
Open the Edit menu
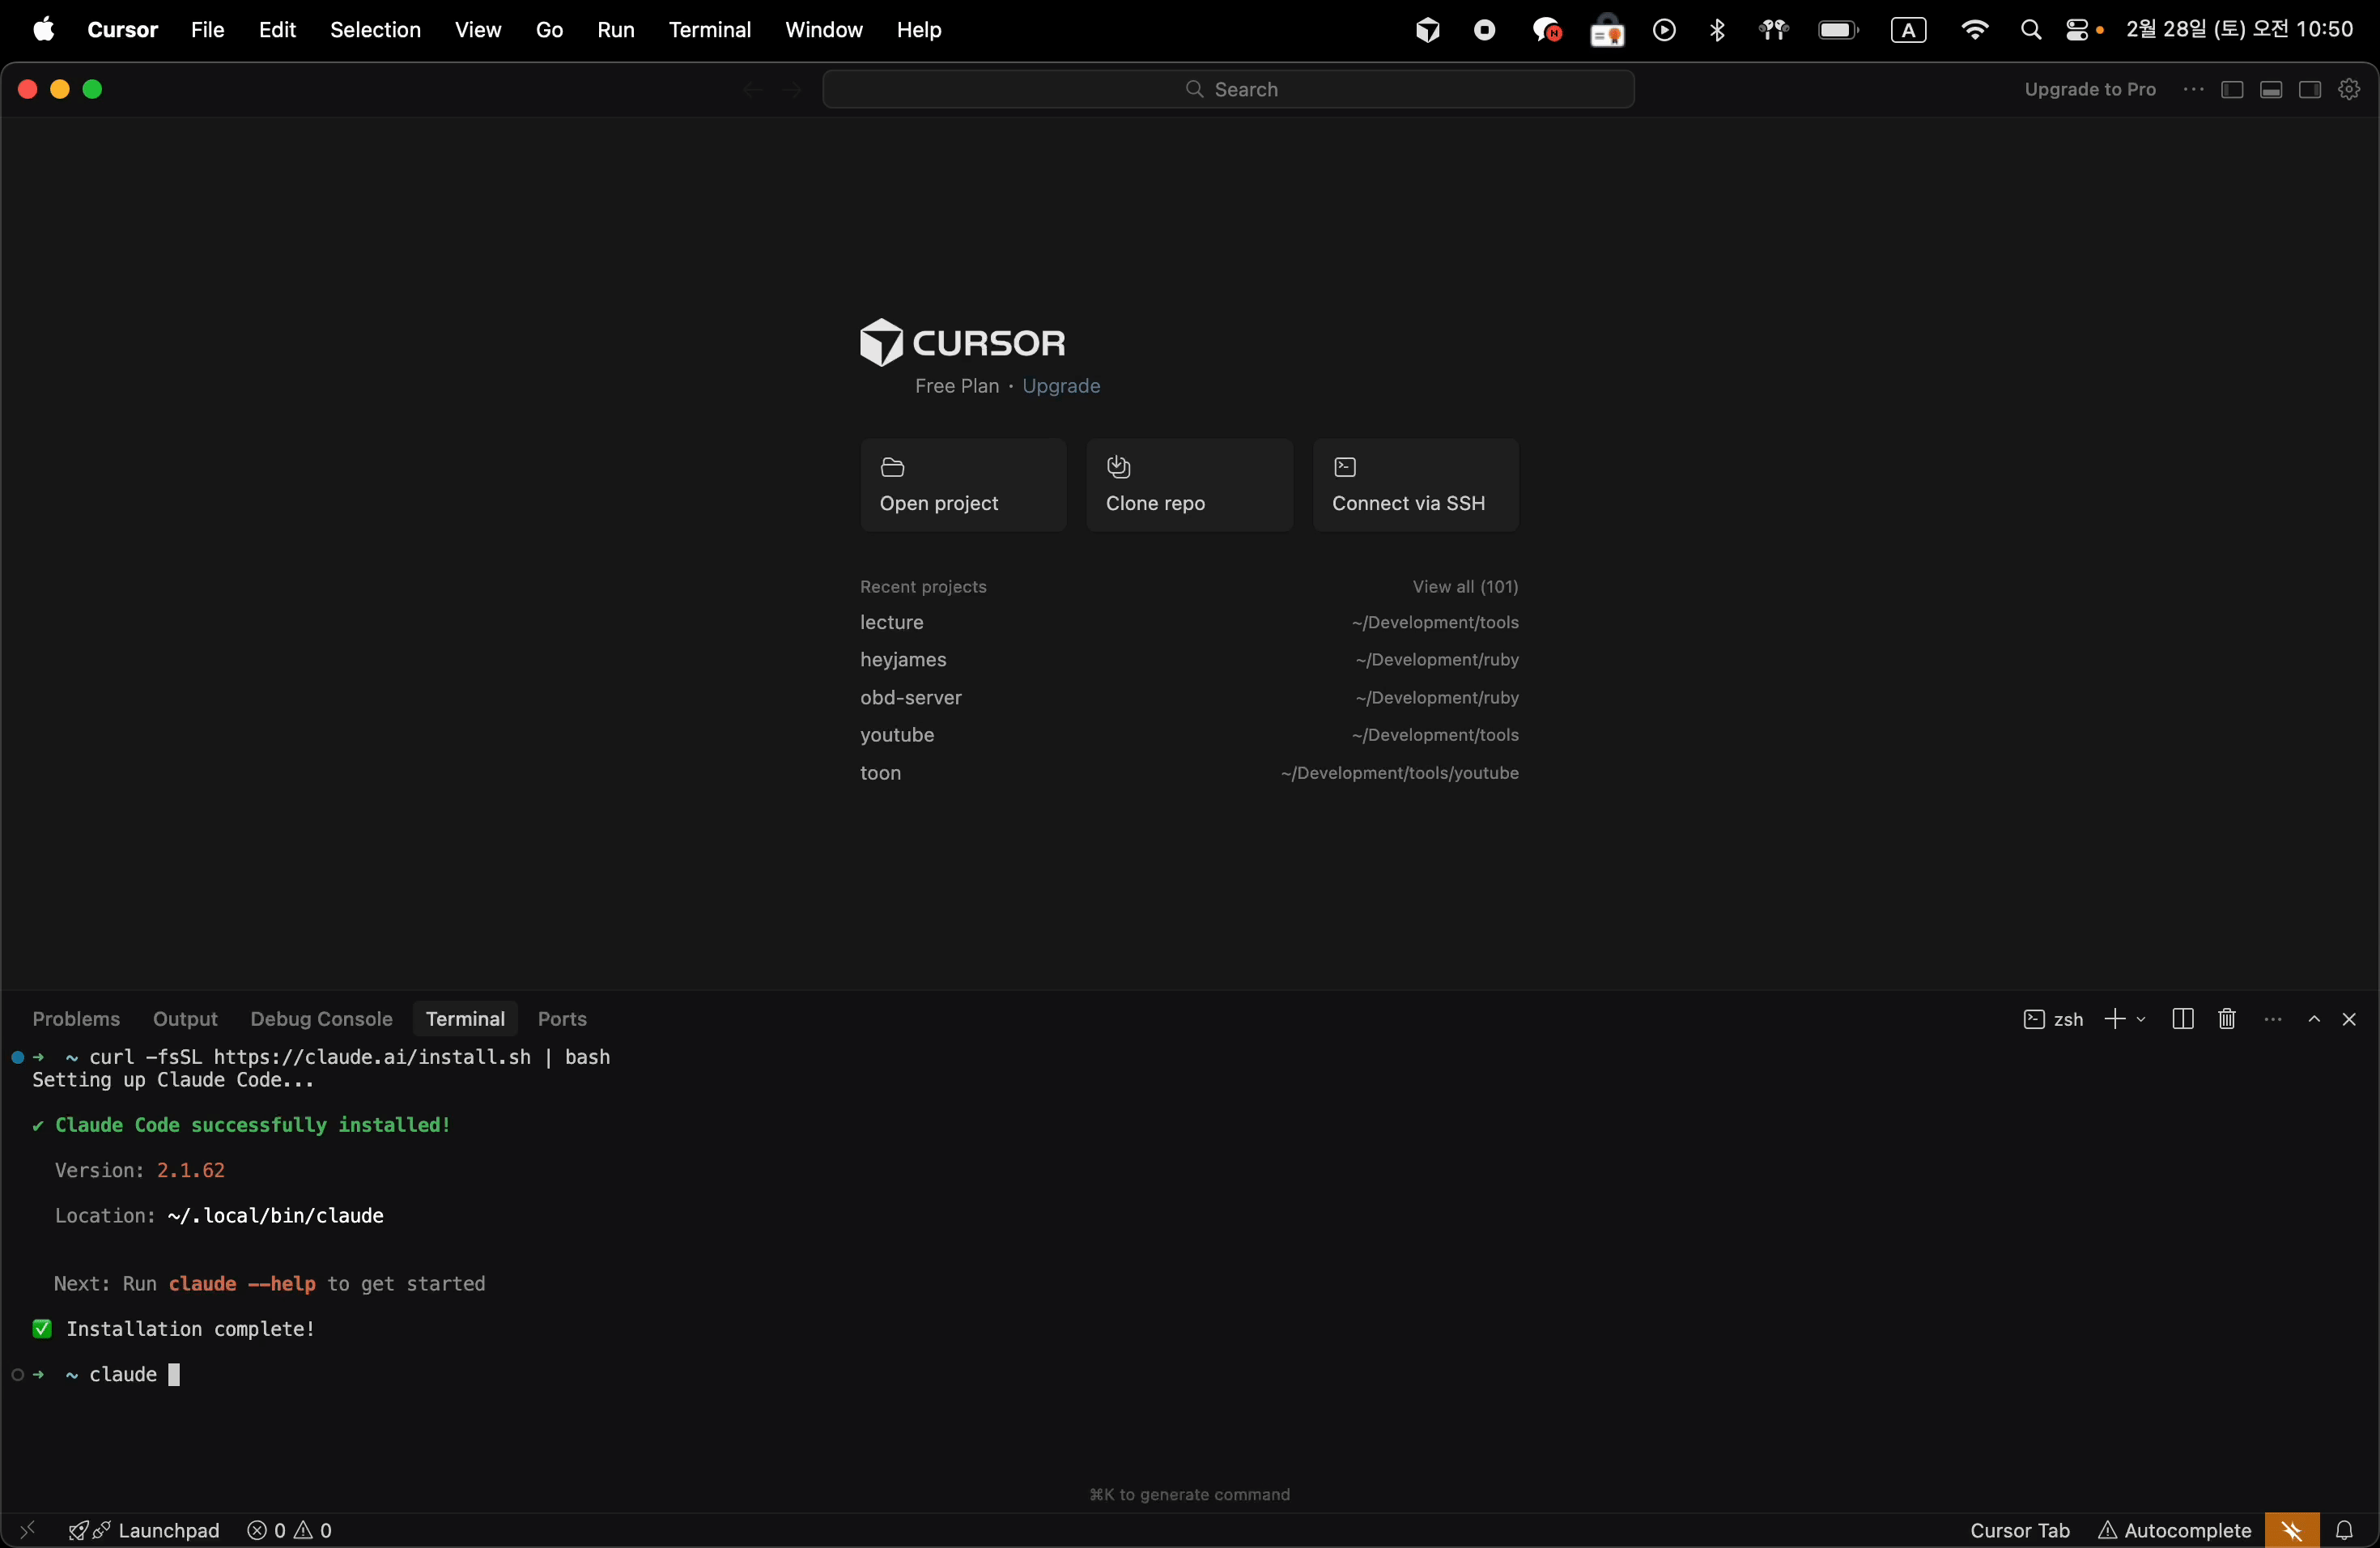[277, 30]
